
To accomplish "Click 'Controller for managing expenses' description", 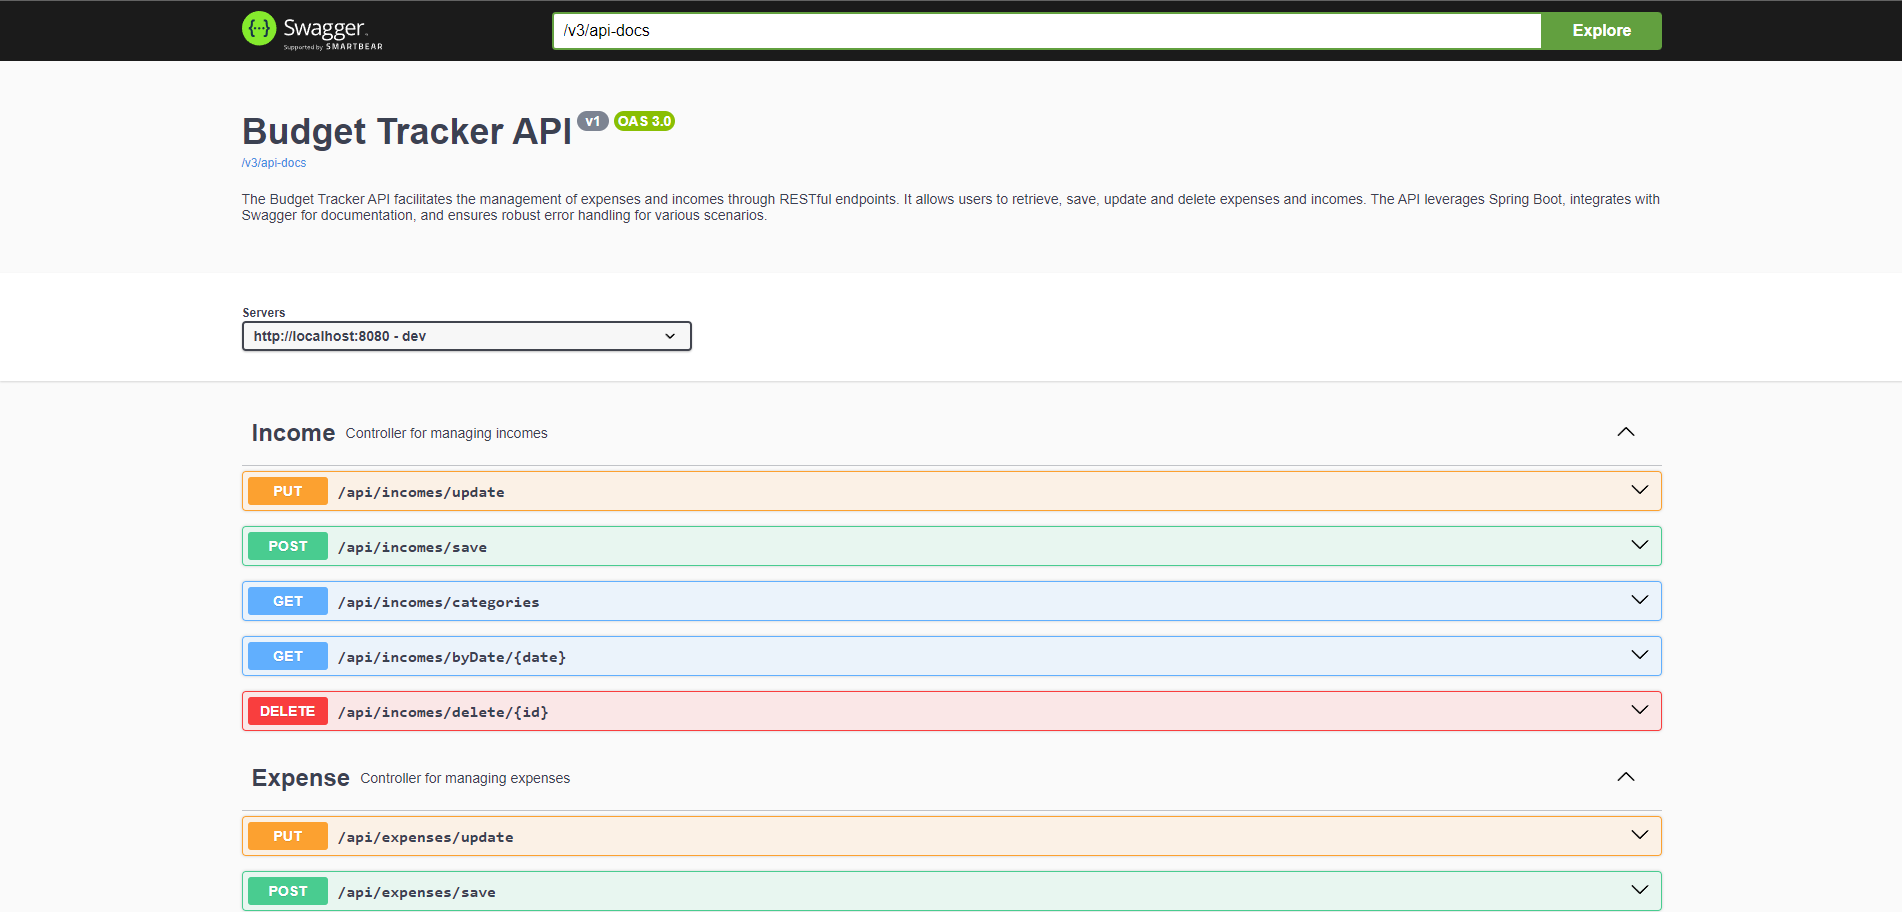I will click(x=465, y=778).
